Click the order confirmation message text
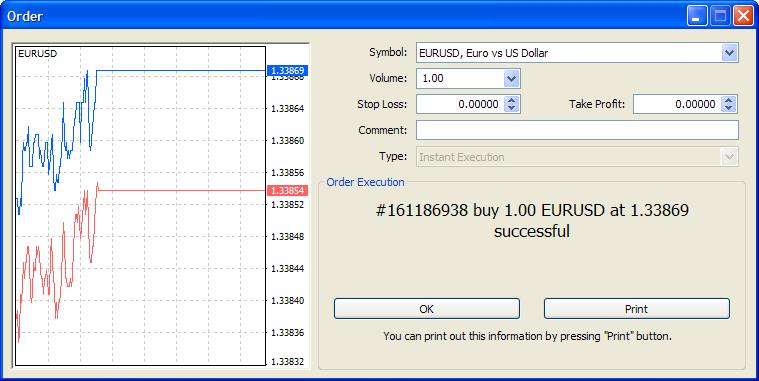 pos(532,220)
